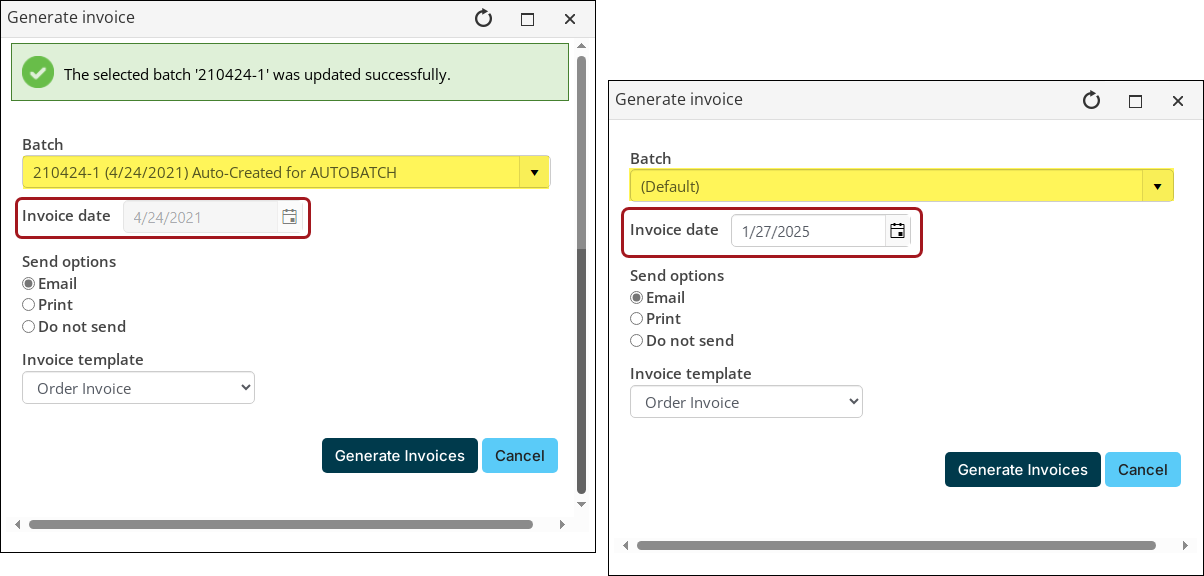The width and height of the screenshot is (1204, 576).
Task: Click Cancel in right window
Action: click(1143, 469)
